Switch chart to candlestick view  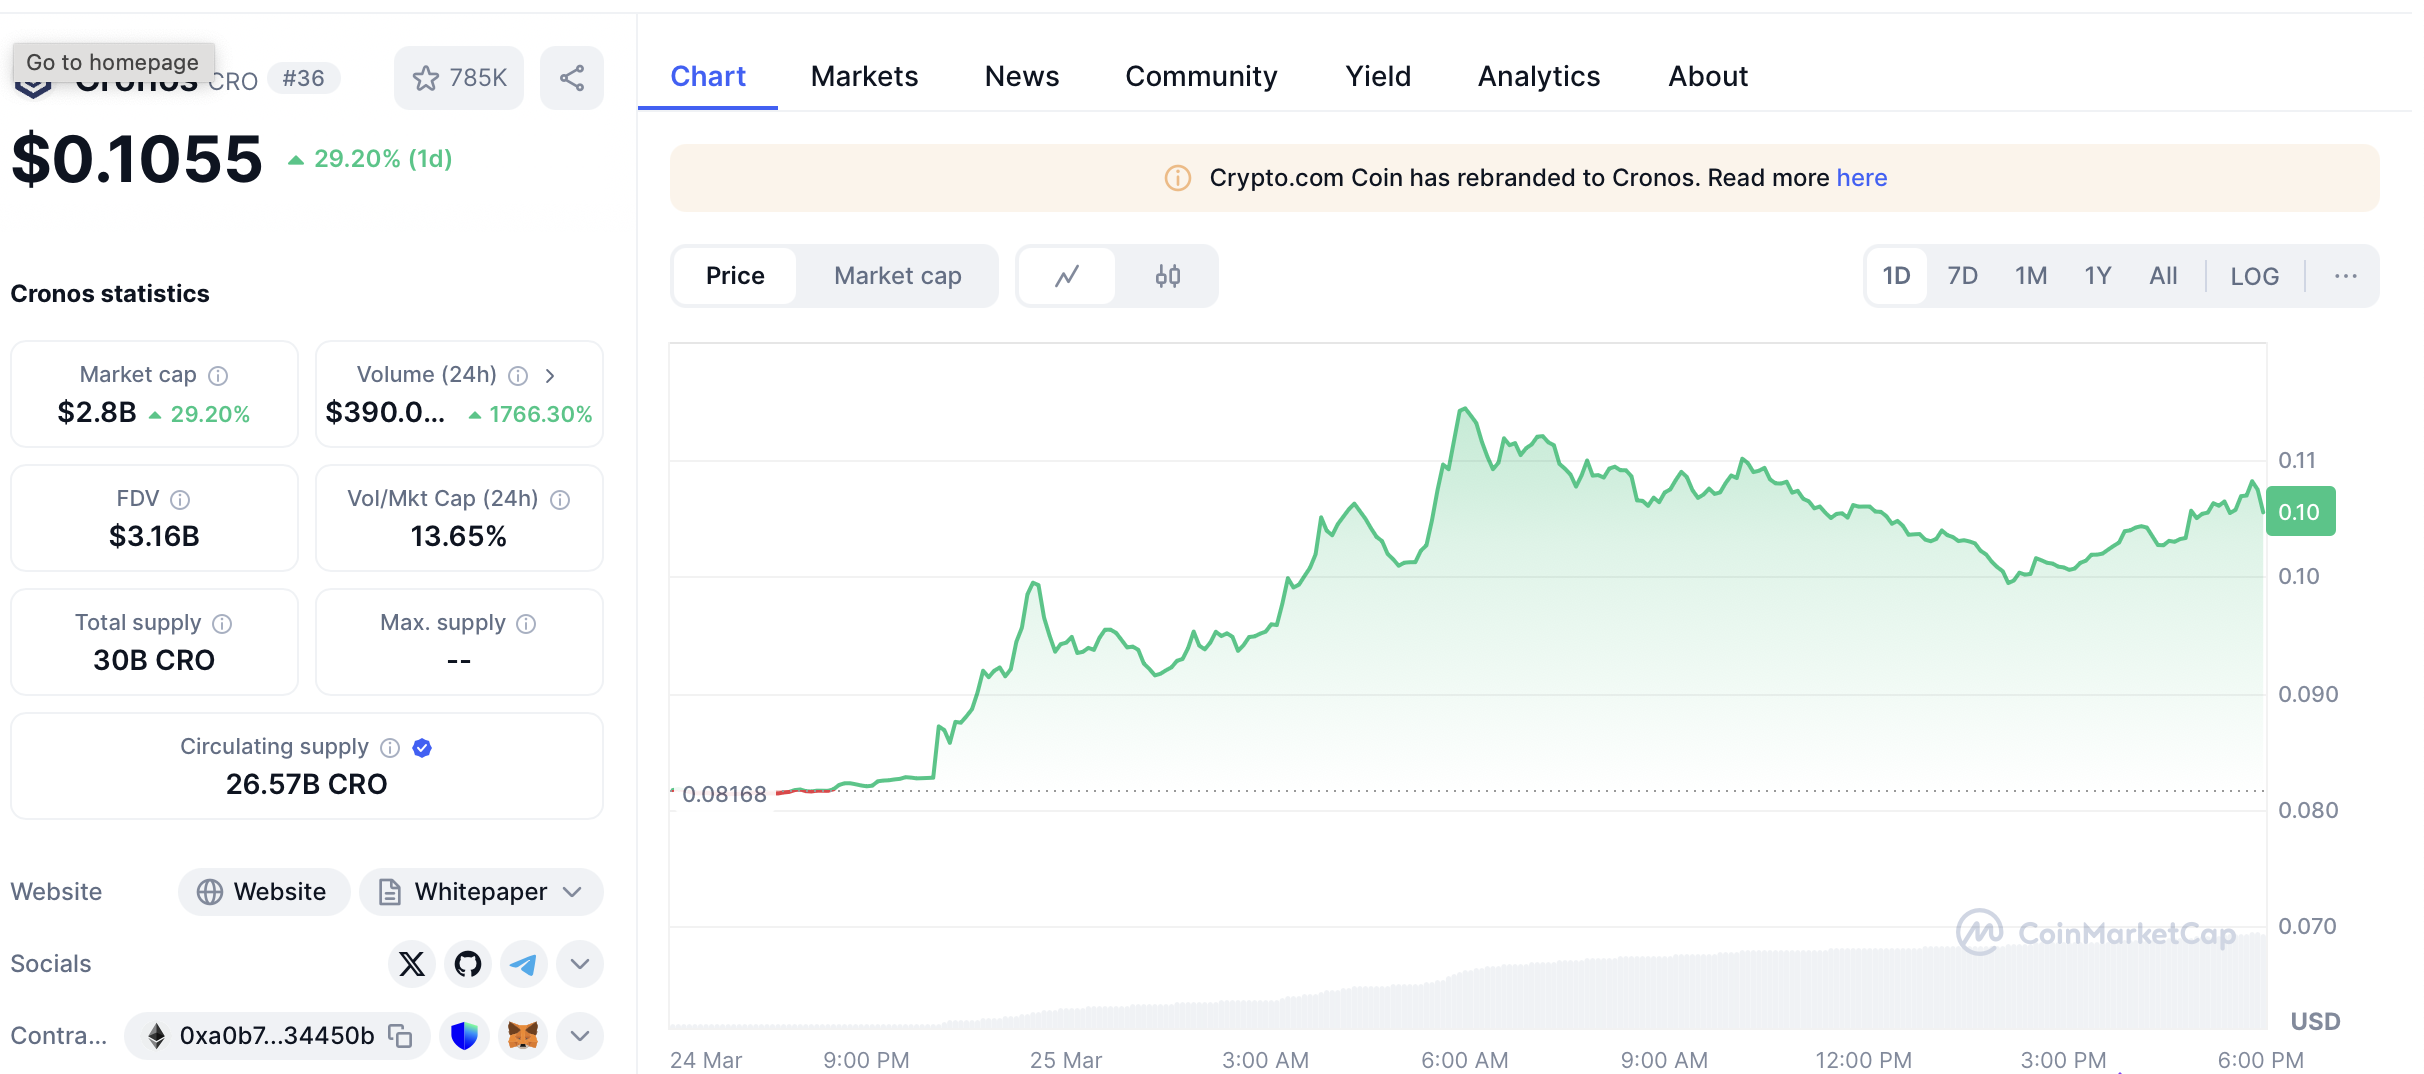pyautogui.click(x=1167, y=276)
